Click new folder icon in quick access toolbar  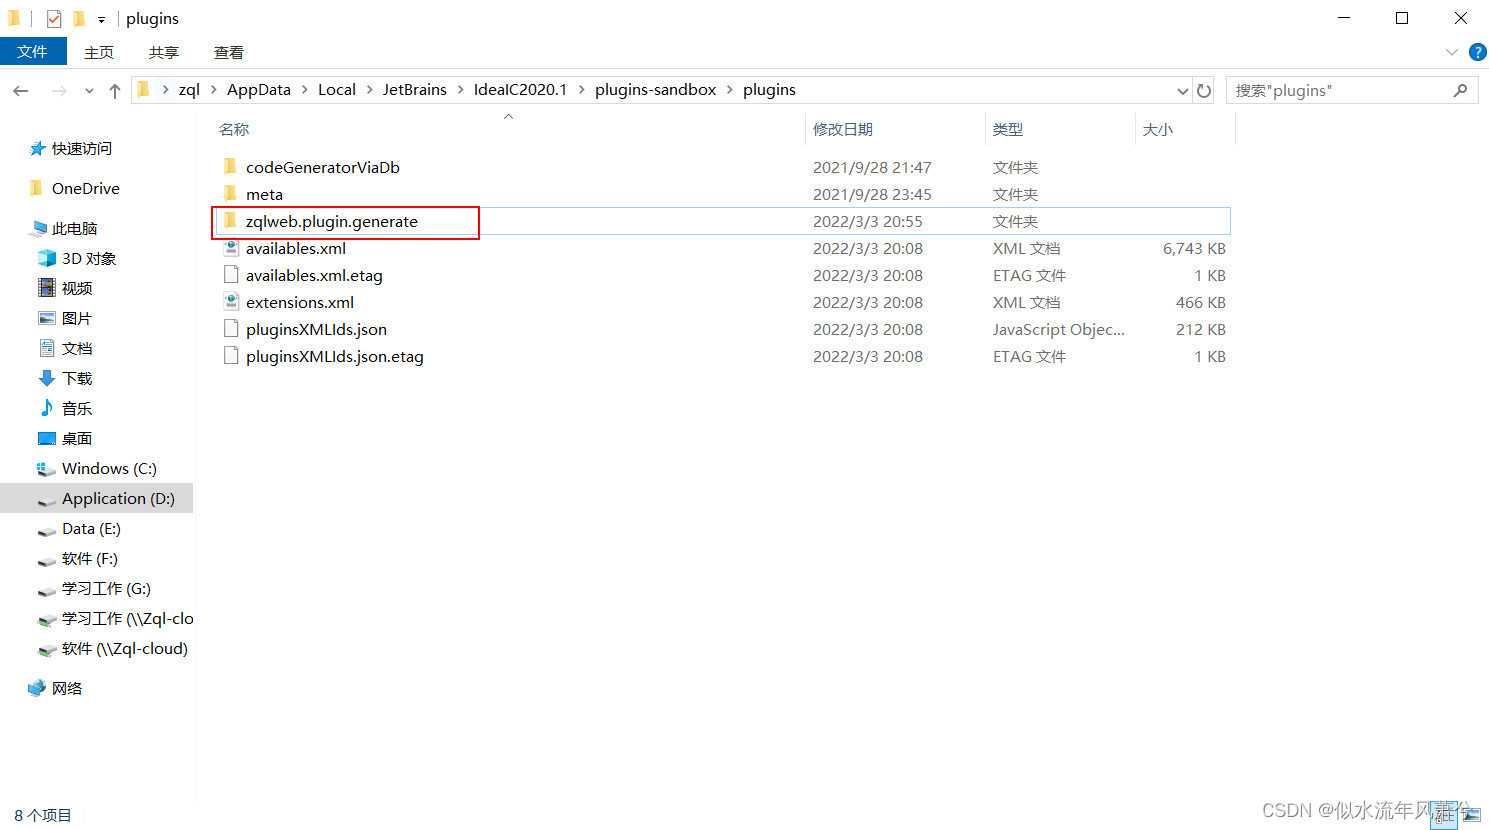tap(79, 18)
